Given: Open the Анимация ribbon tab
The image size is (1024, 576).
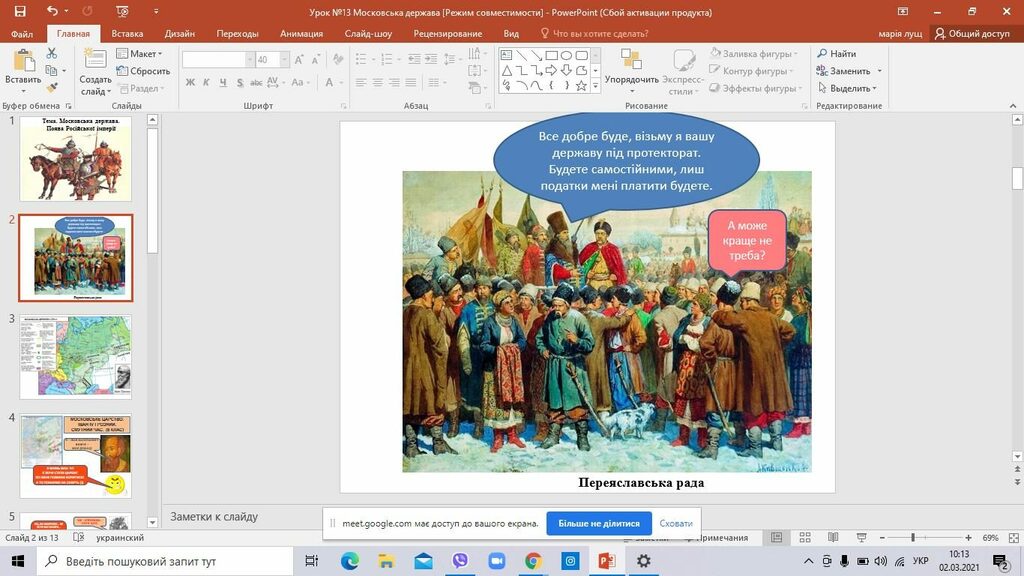Looking at the screenshot, I should point(301,33).
